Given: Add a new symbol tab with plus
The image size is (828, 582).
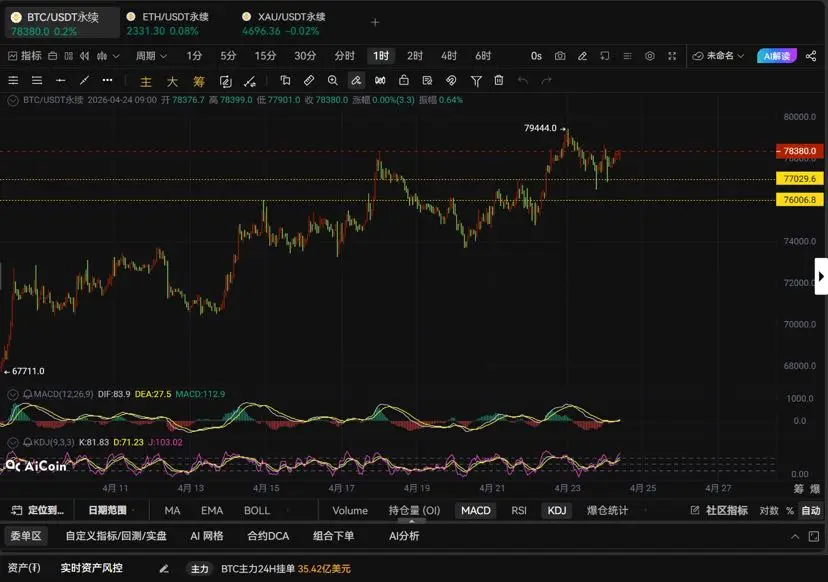Looking at the screenshot, I should (375, 23).
